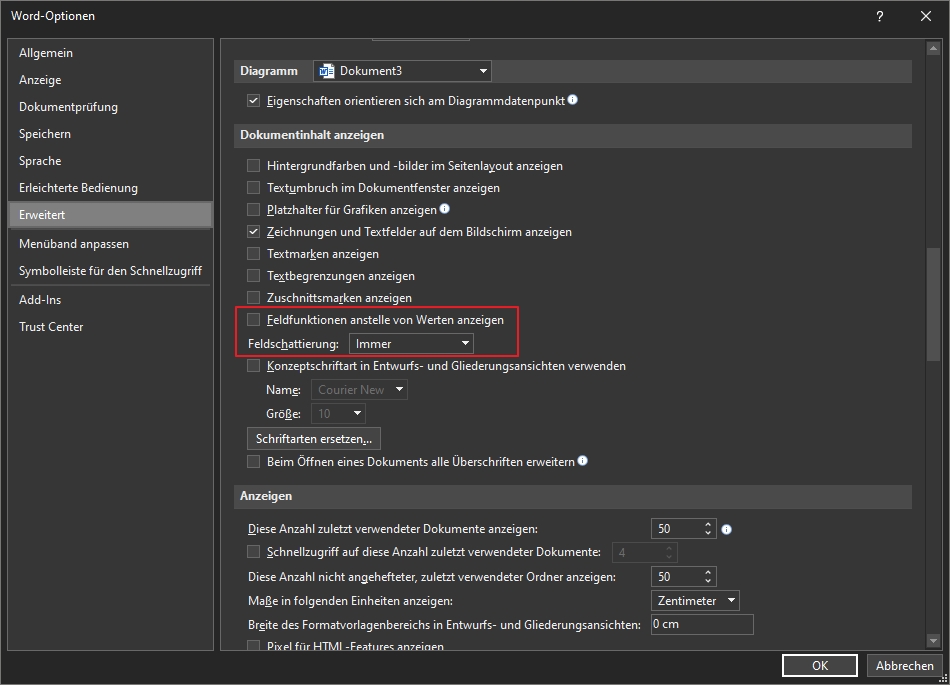Viewport: 950px width, 685px height.
Task: Open the Trust Center category
Action: [110, 326]
